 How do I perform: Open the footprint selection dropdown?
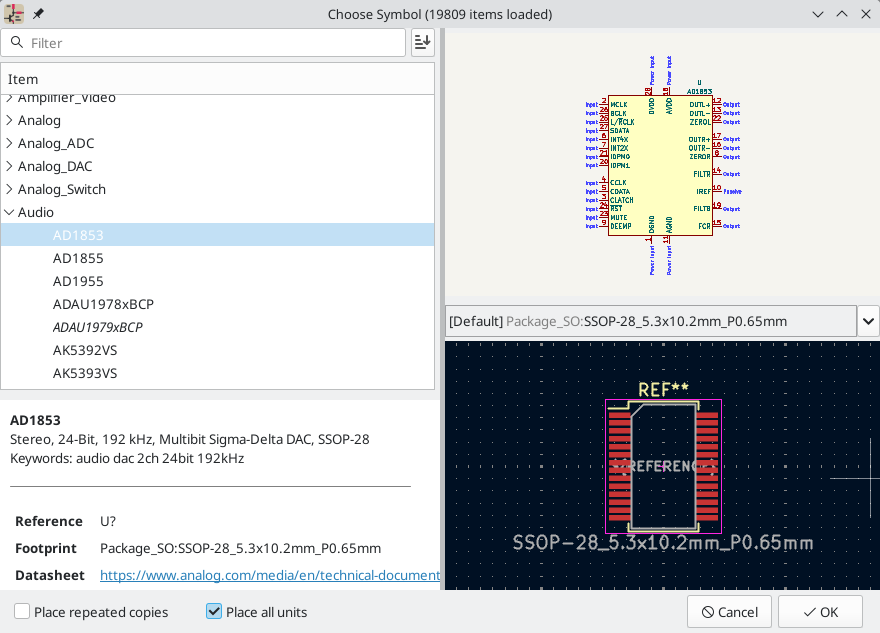click(868, 321)
